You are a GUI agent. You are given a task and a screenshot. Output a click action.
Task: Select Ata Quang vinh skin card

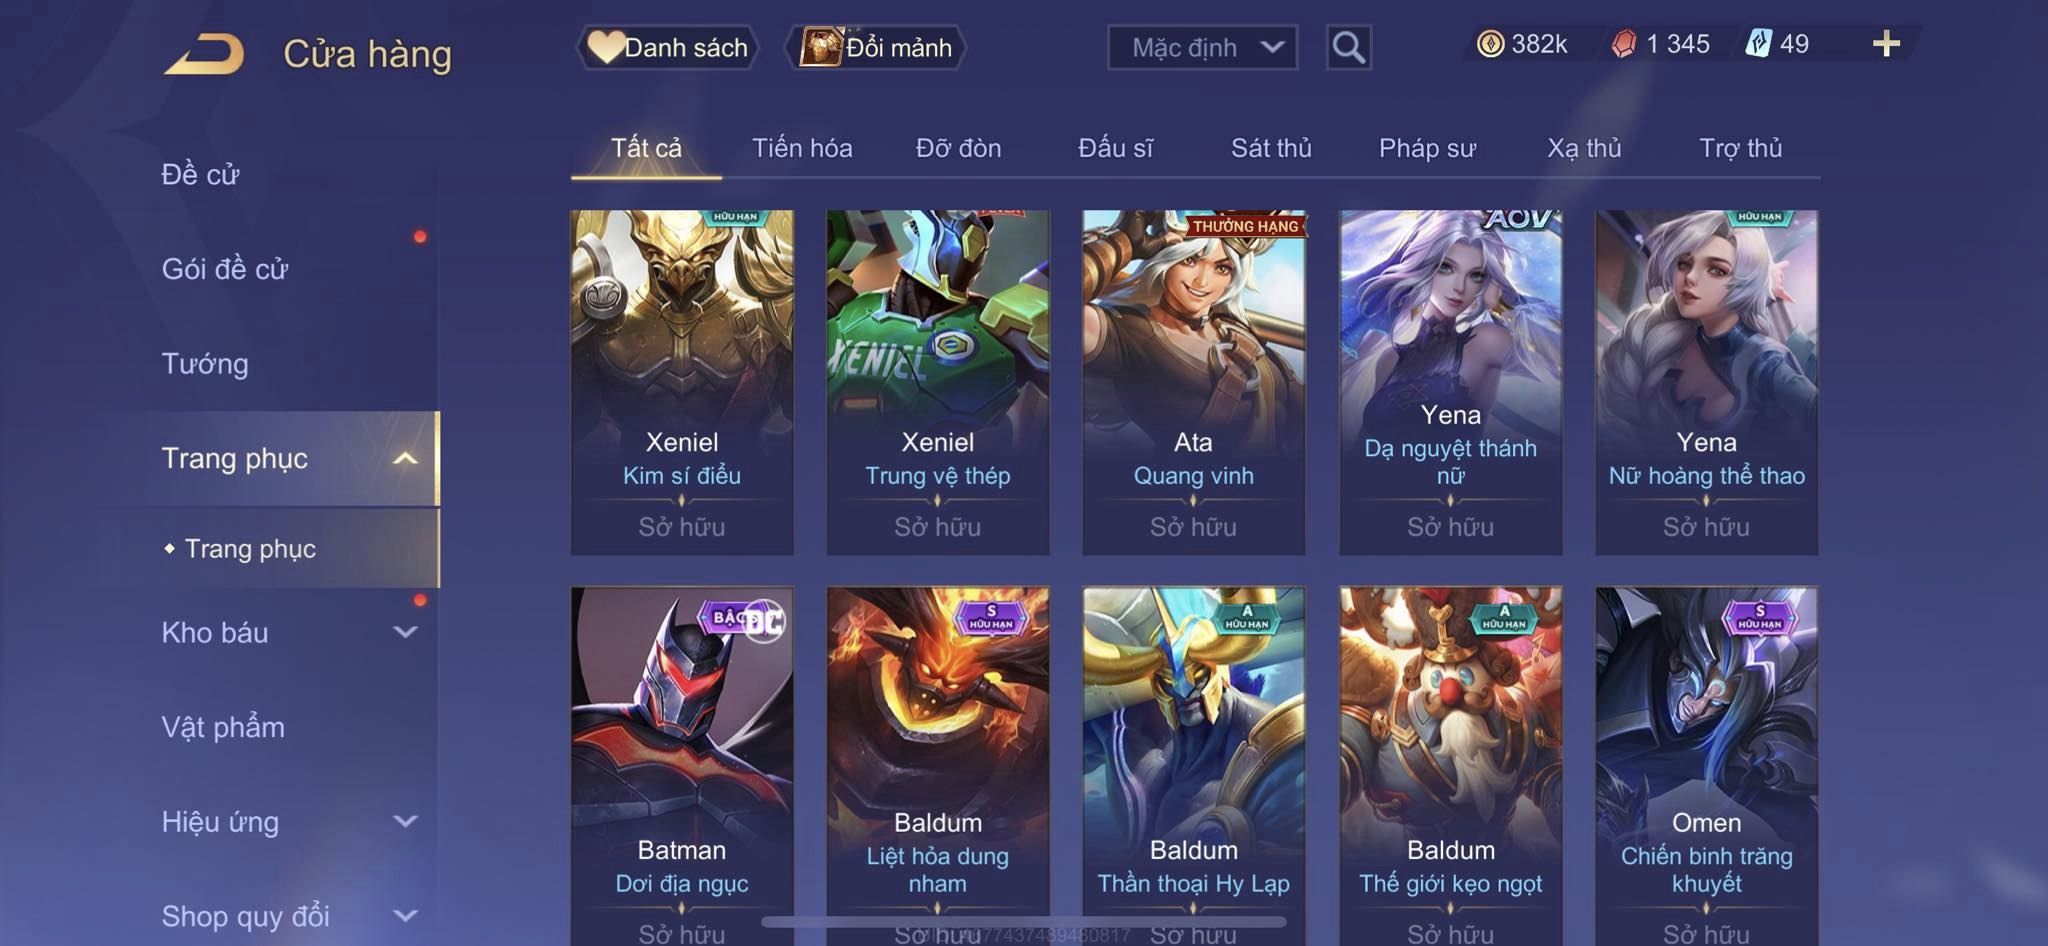(x=1193, y=382)
